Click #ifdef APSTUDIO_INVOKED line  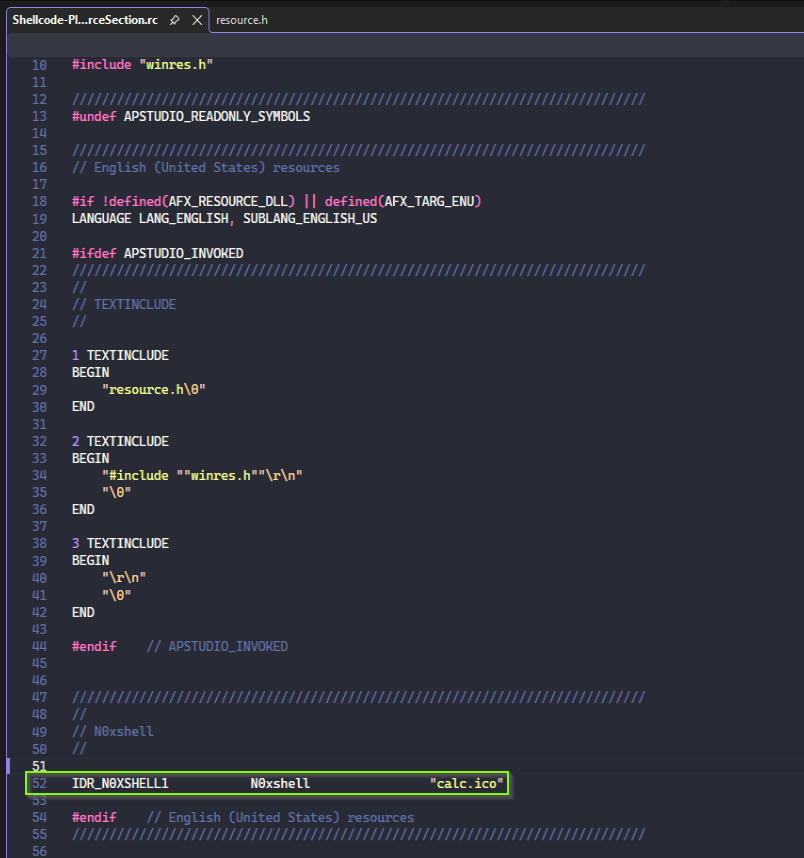(158, 253)
